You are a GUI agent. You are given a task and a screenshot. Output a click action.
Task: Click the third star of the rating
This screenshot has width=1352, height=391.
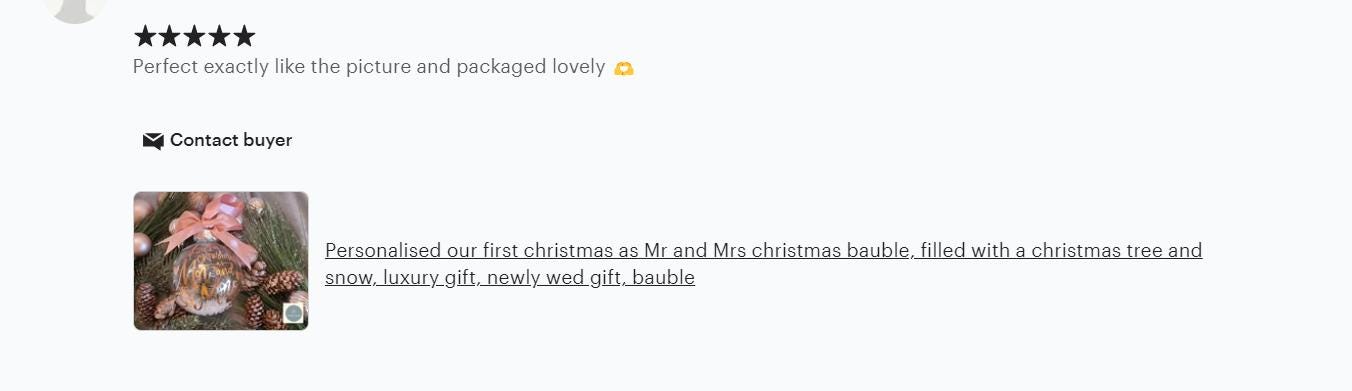click(194, 37)
